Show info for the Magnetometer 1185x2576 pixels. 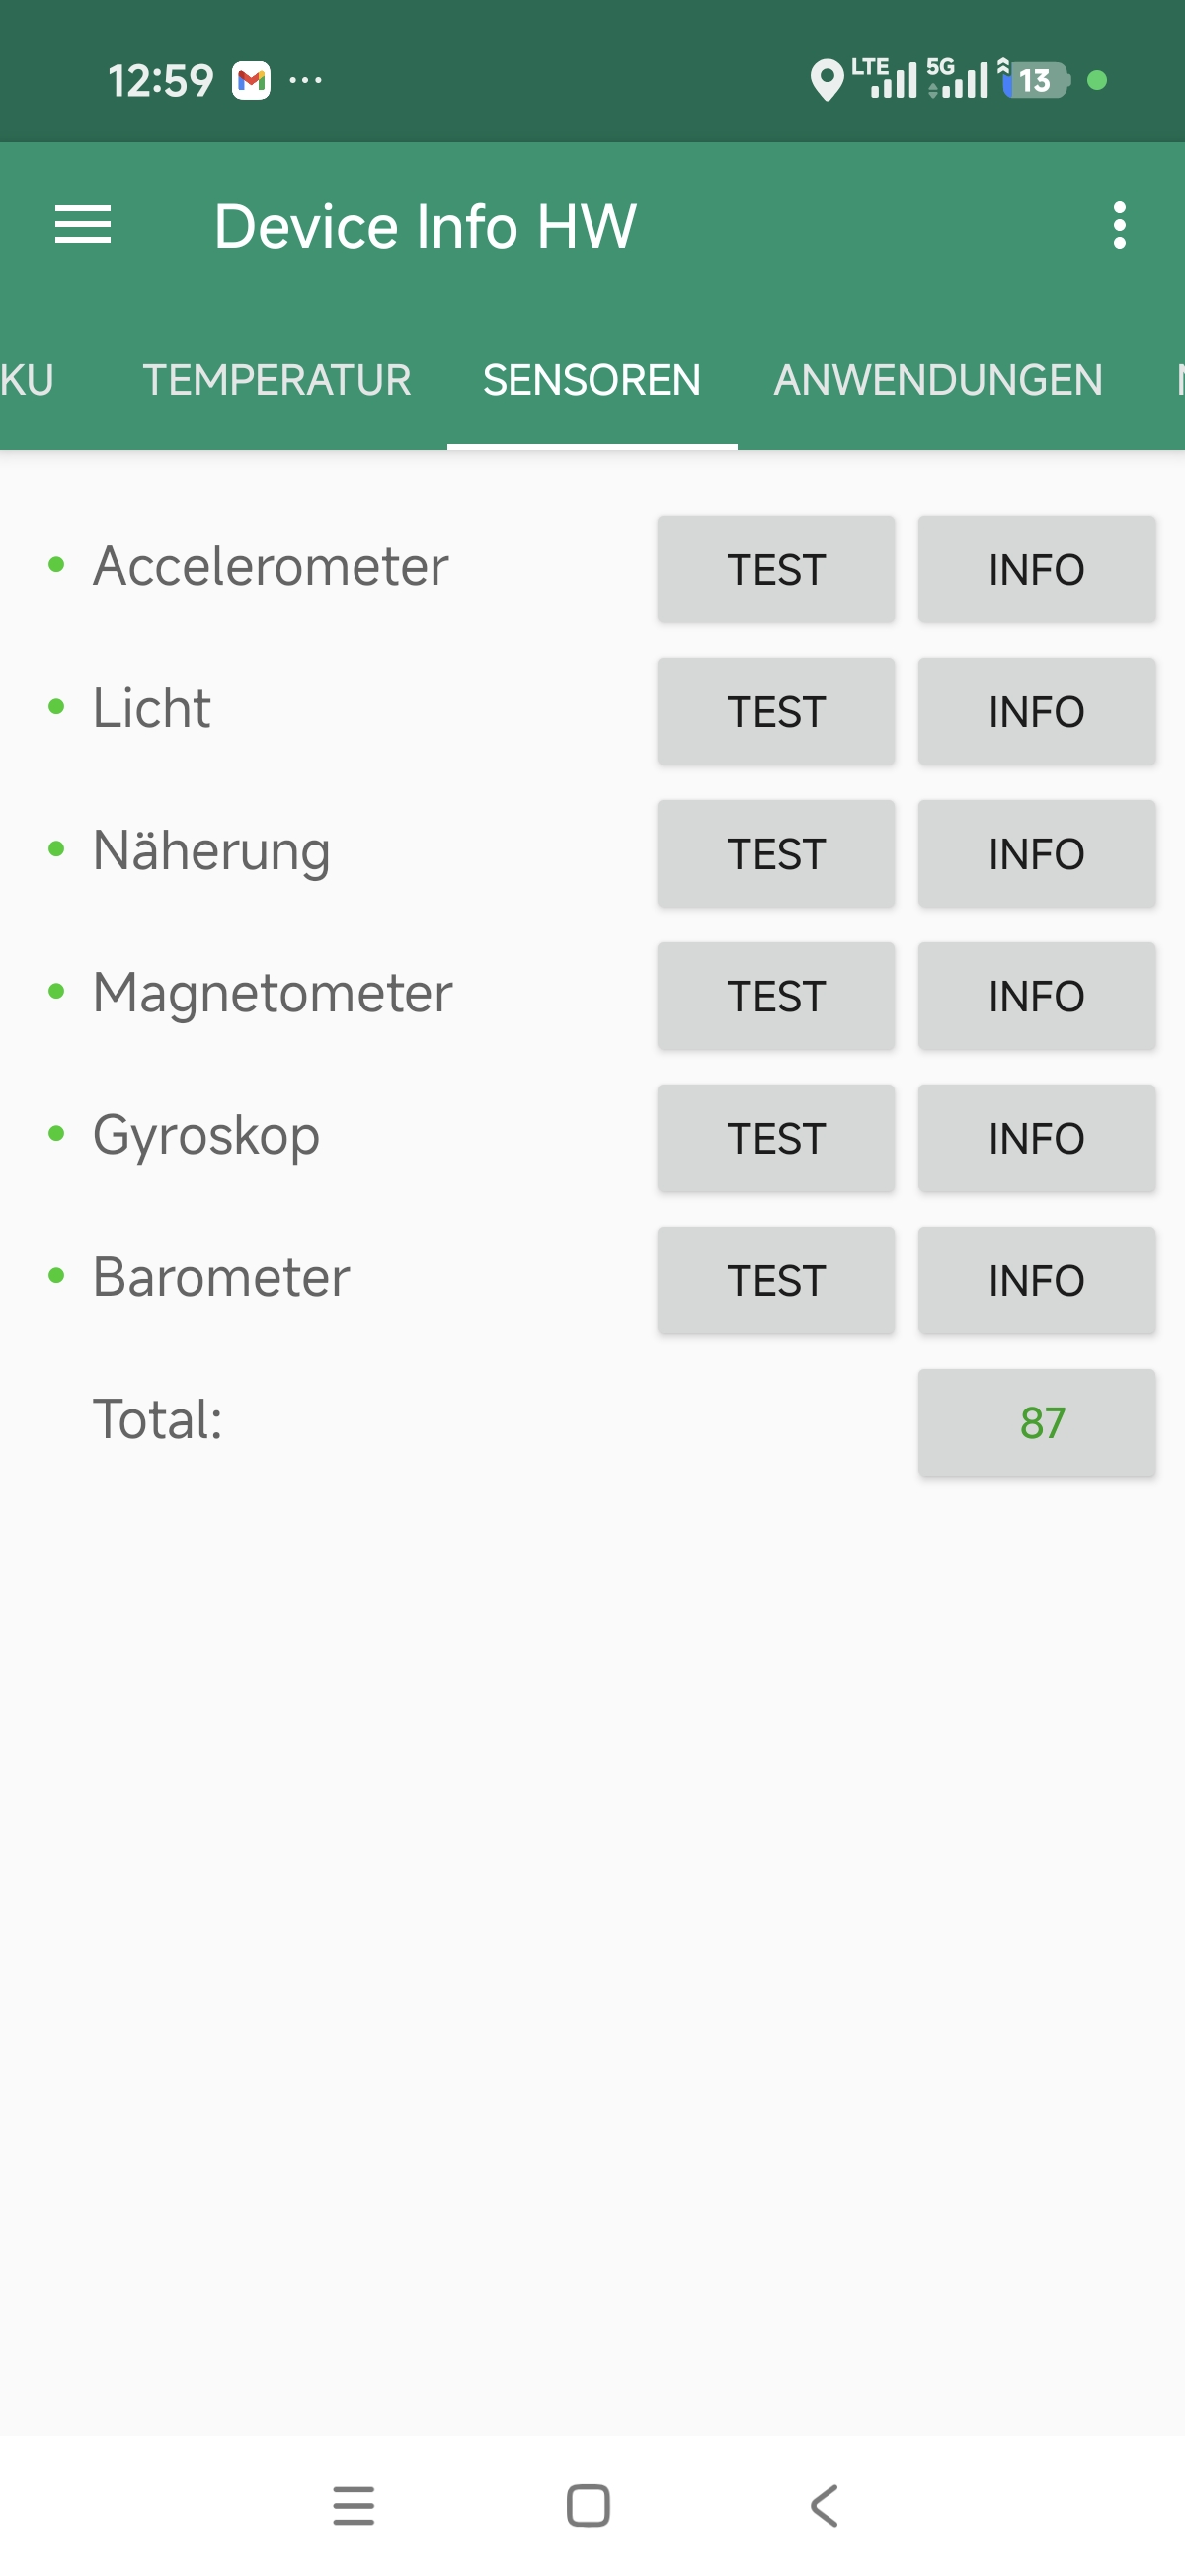[x=1036, y=996]
